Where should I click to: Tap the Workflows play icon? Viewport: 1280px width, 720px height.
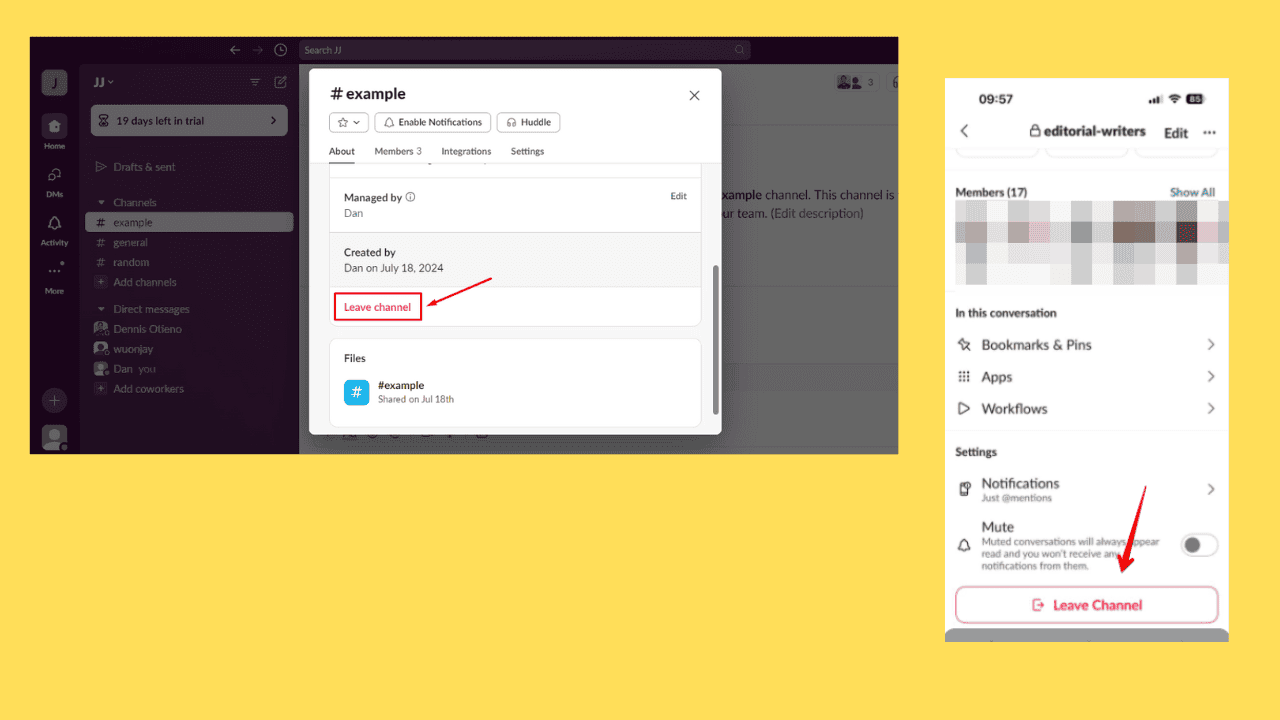click(964, 408)
